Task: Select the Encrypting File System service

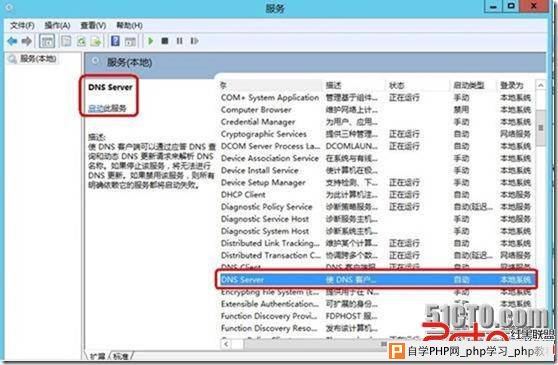Action: click(x=376, y=292)
